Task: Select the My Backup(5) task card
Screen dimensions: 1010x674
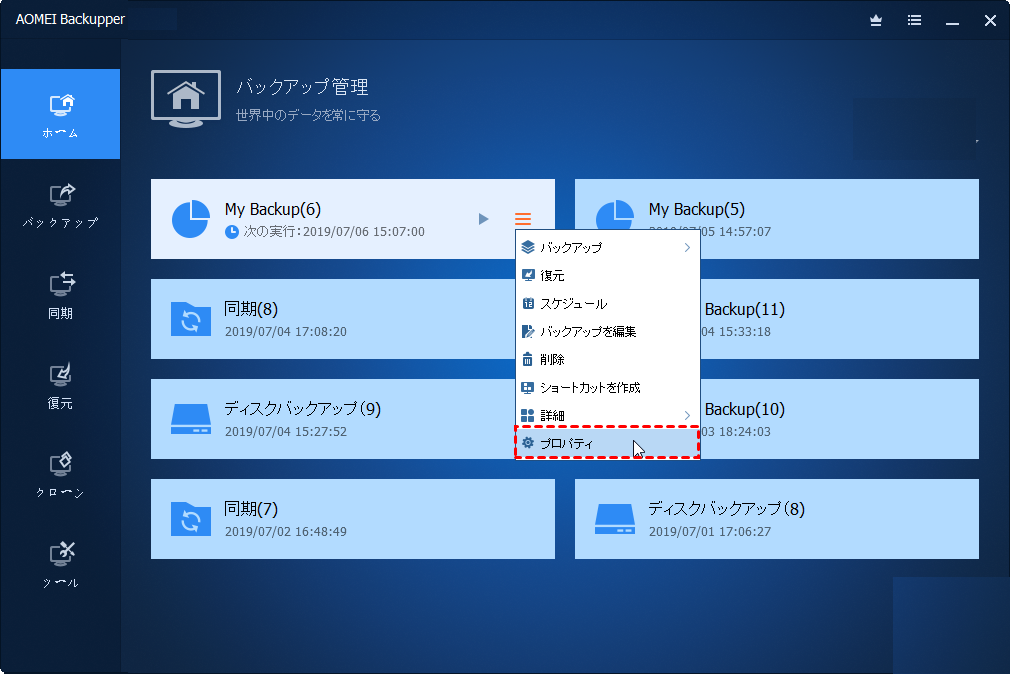Action: (x=776, y=219)
